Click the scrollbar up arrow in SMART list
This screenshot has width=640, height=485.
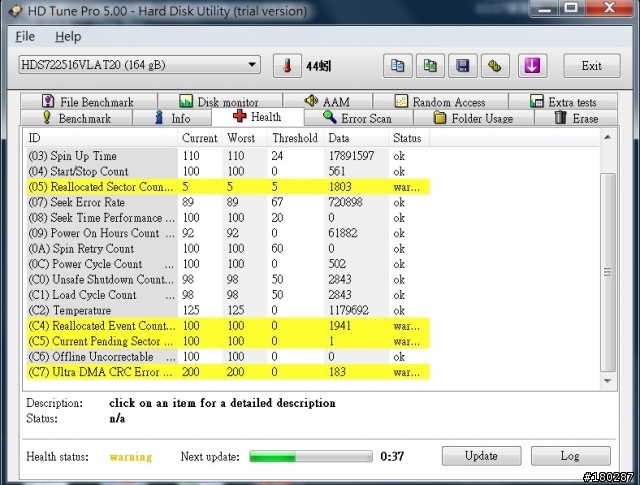tap(608, 137)
